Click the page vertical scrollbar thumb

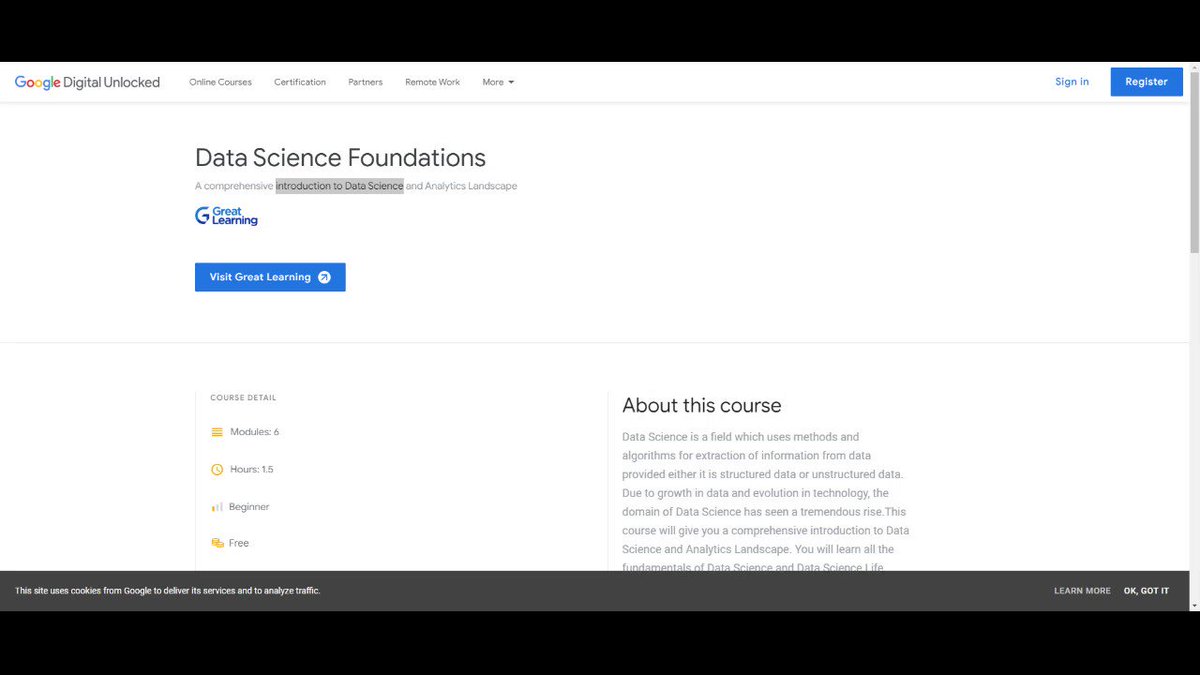click(1194, 163)
